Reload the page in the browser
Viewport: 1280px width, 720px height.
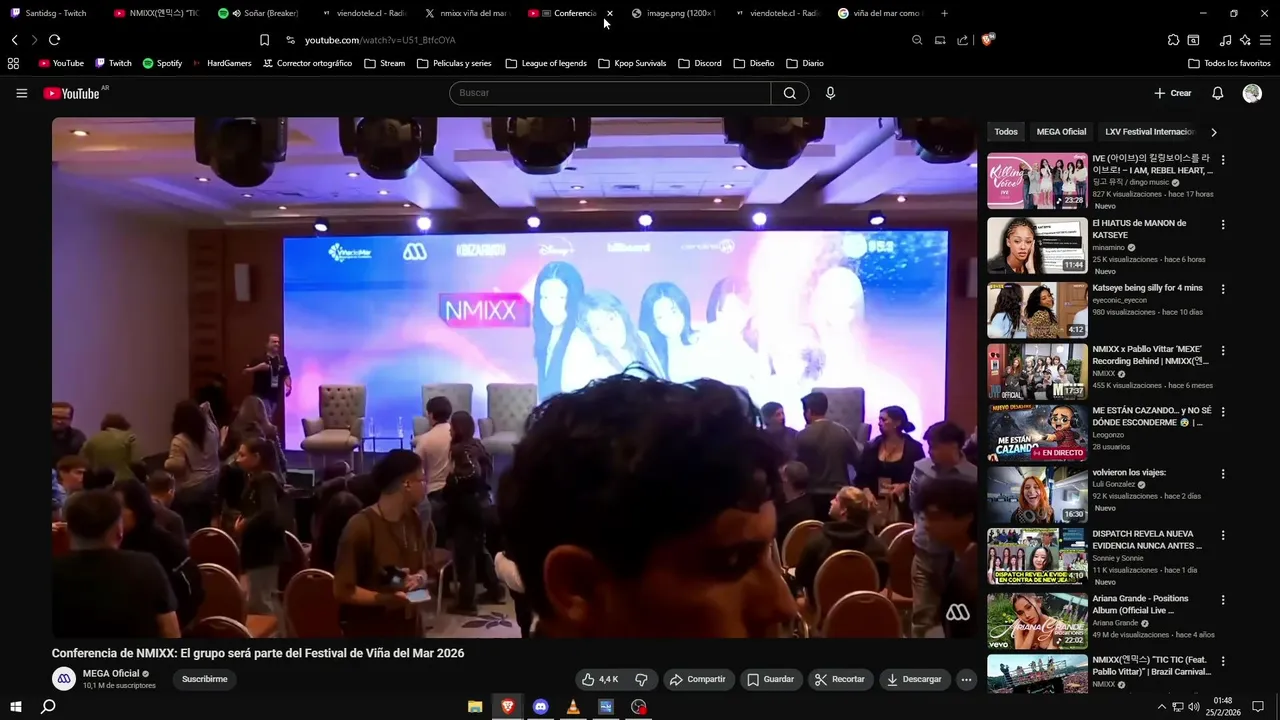point(54,40)
